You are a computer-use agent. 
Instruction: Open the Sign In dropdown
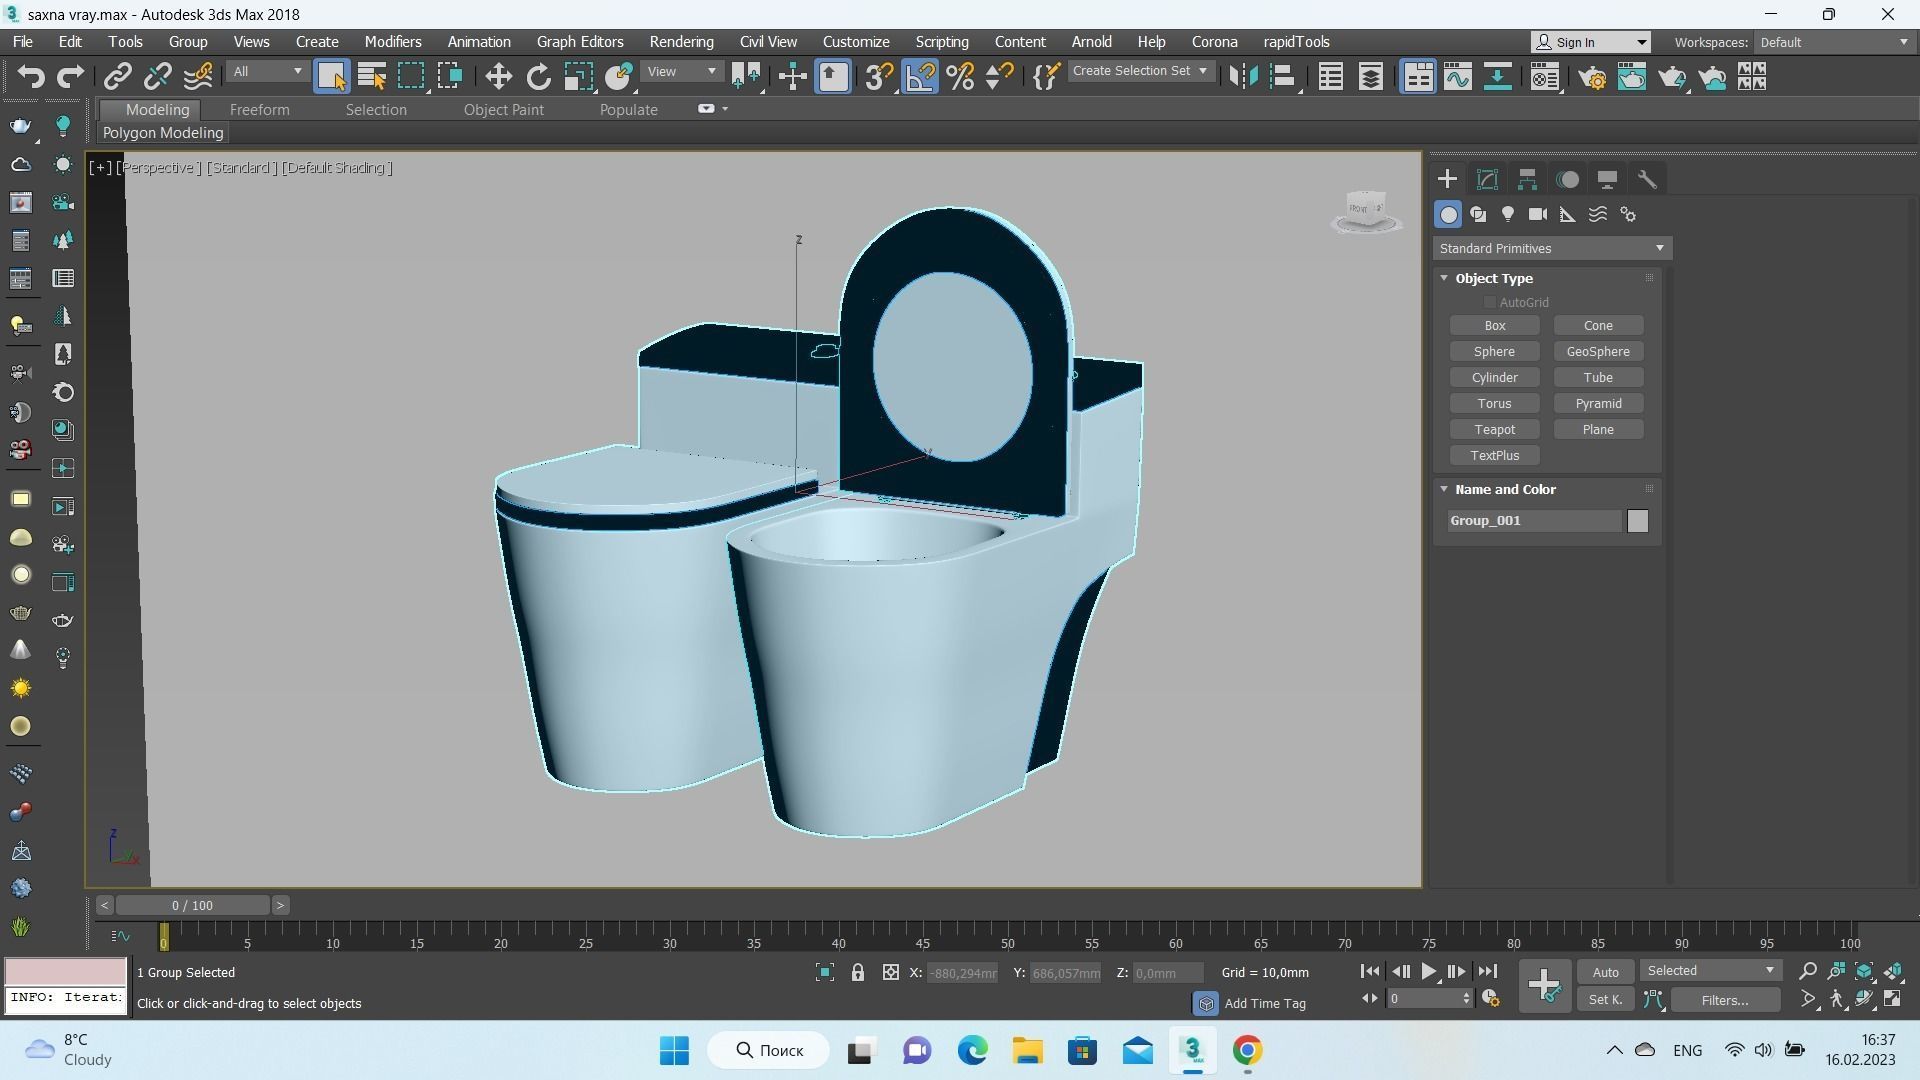click(x=1591, y=42)
